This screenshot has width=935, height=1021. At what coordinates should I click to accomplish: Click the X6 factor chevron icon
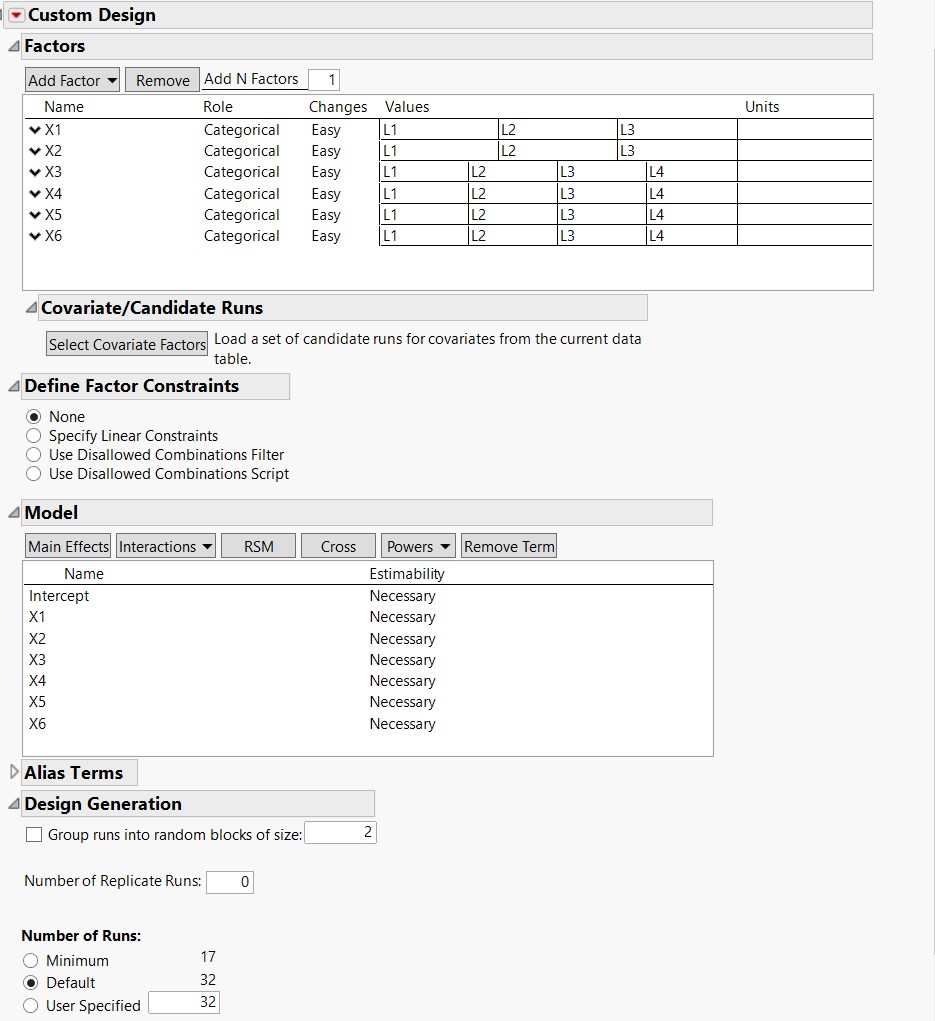[35, 236]
